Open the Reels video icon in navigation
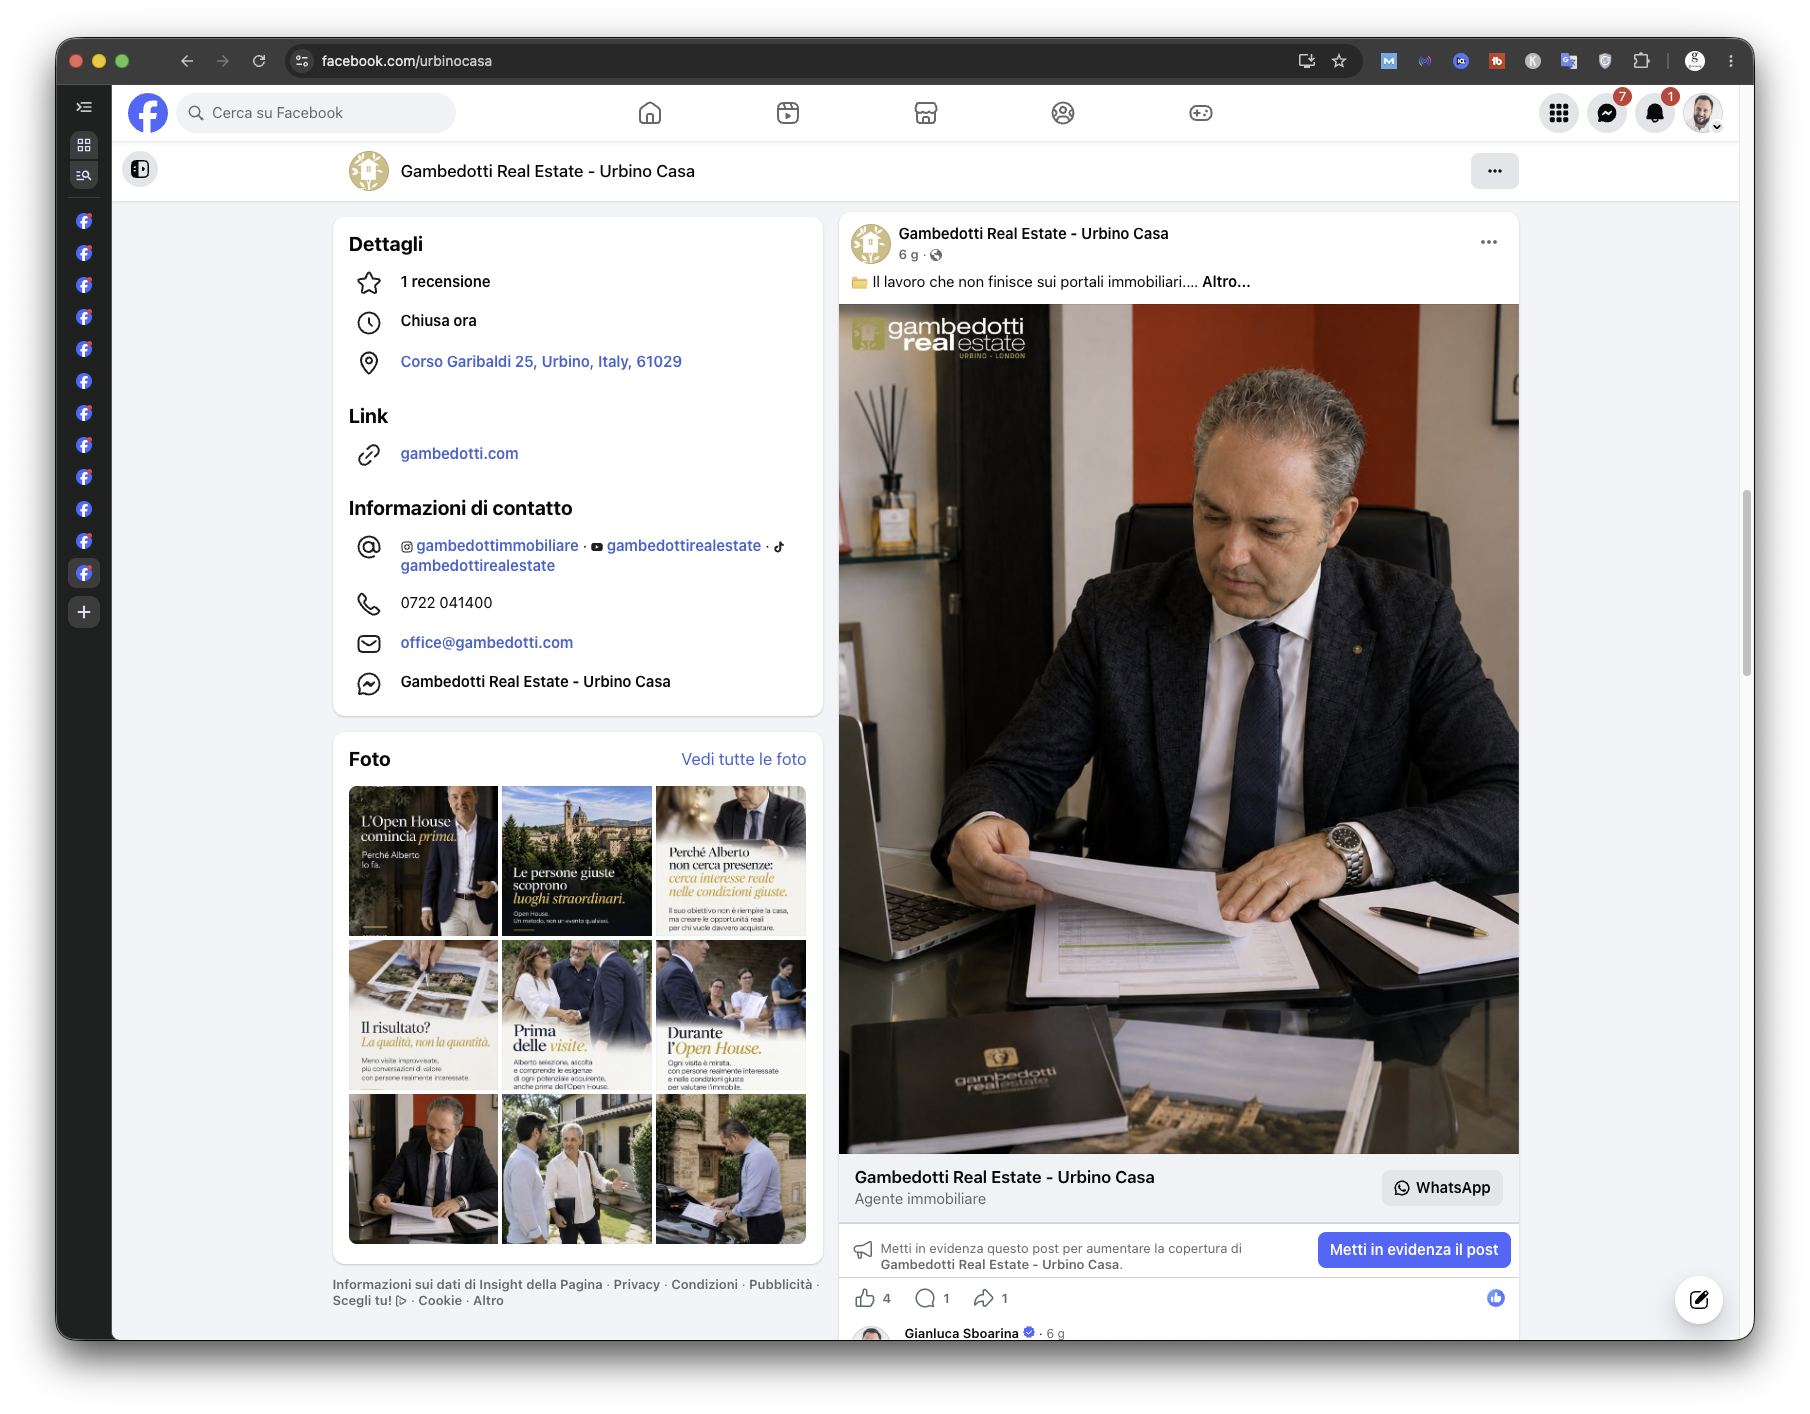This screenshot has height=1414, width=1810. point(788,113)
